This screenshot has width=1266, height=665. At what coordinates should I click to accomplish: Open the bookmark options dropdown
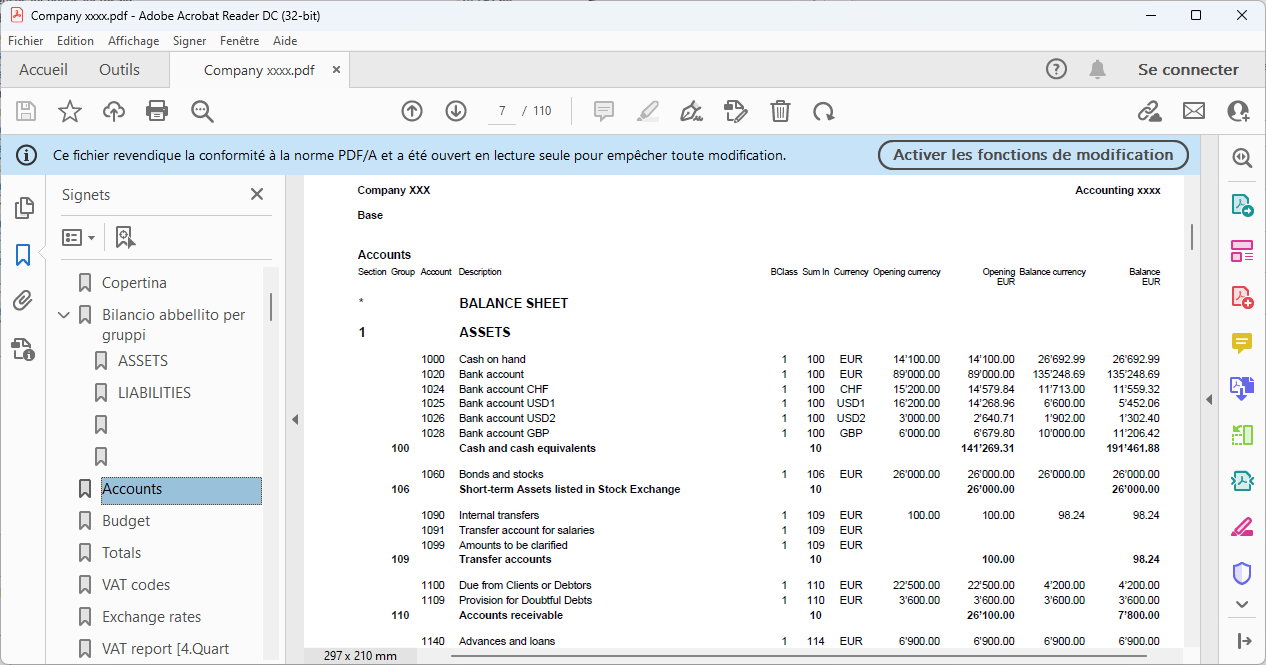(x=79, y=237)
